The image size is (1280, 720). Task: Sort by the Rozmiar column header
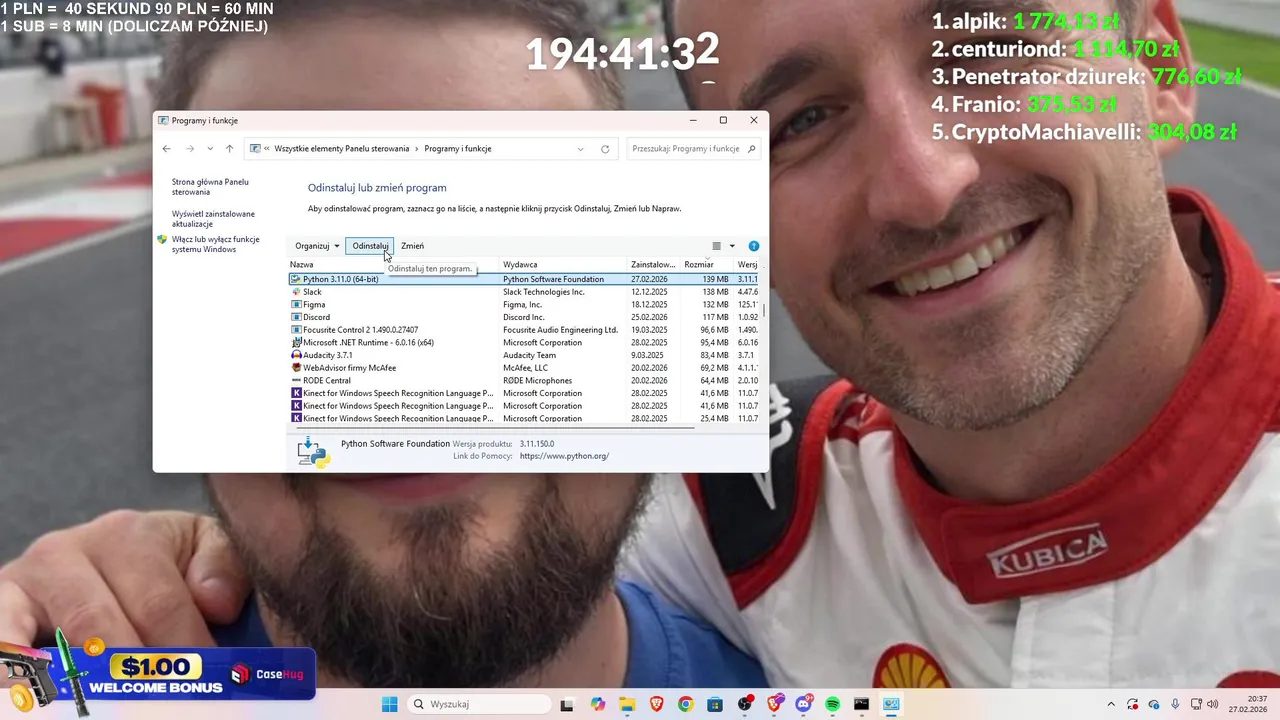tap(707, 265)
